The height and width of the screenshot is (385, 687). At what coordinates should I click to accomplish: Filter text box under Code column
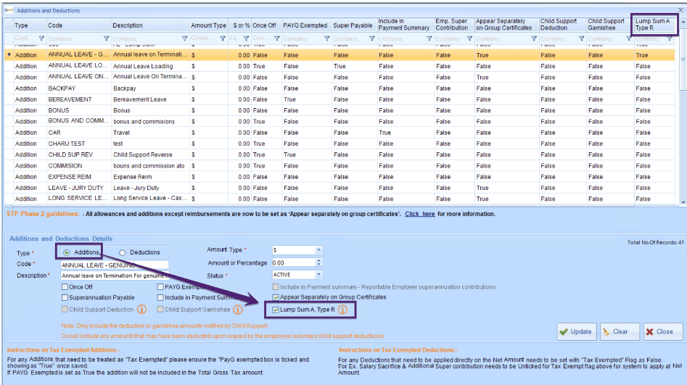tap(74, 39)
